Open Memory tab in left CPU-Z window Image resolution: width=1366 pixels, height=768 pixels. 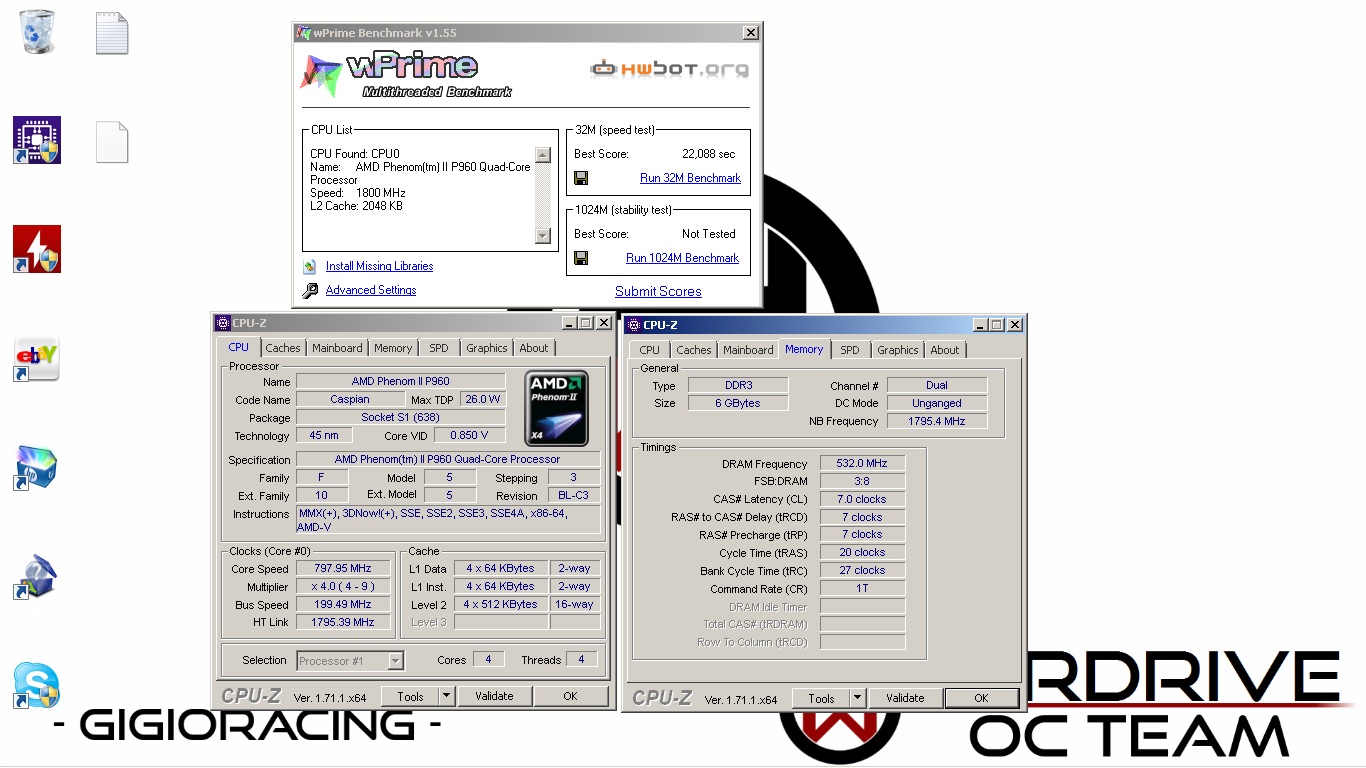[x=393, y=348]
